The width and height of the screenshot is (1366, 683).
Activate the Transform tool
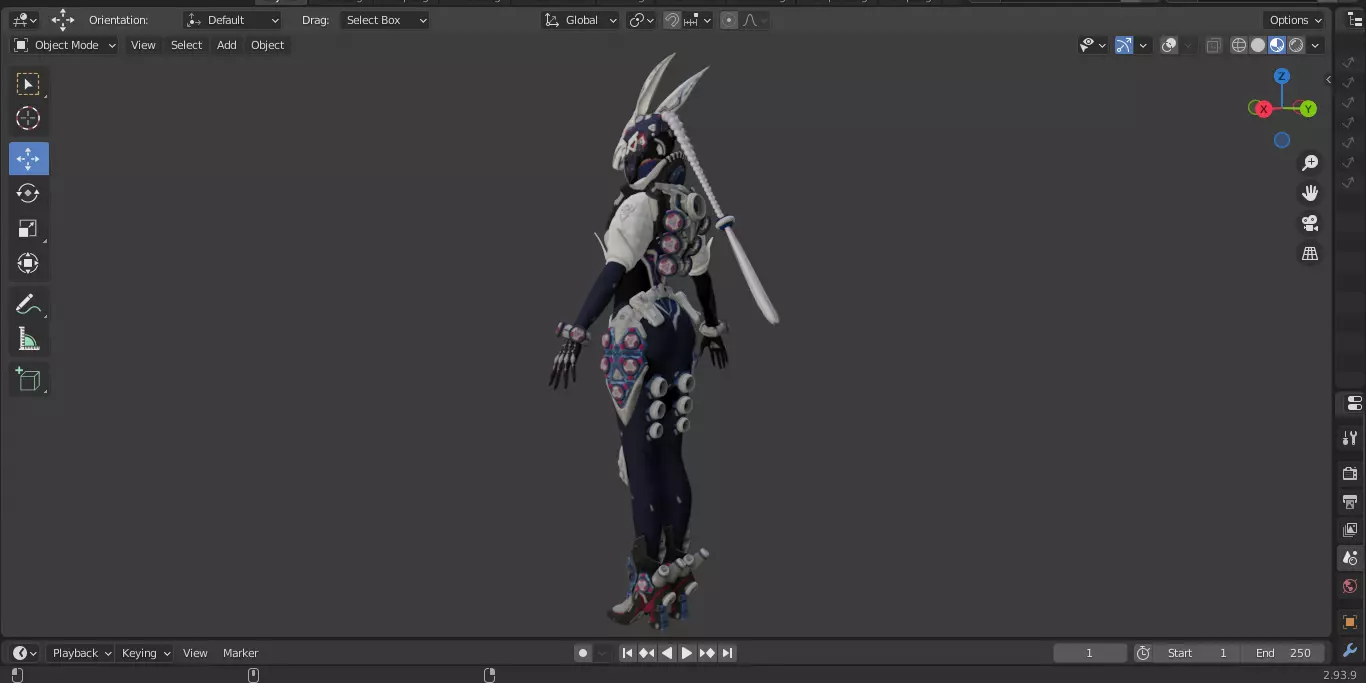click(x=28, y=263)
